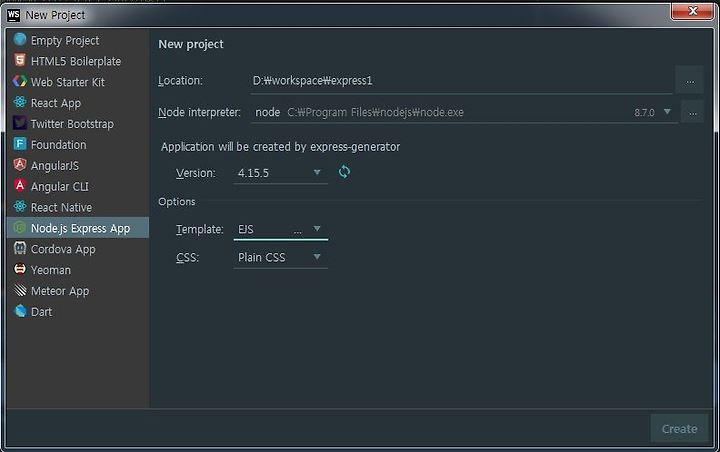Click the Node.js Express App icon

tap(20, 227)
